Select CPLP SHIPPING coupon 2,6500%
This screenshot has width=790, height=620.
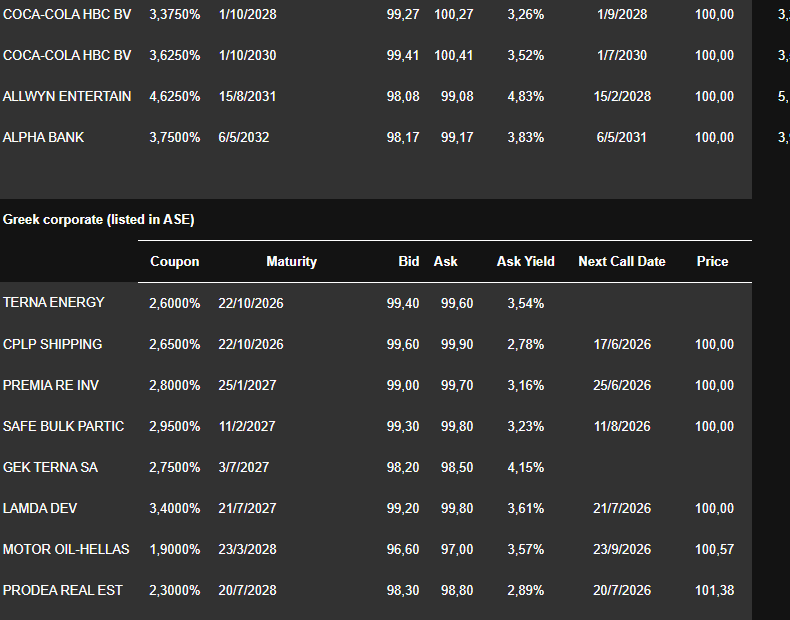(174, 344)
